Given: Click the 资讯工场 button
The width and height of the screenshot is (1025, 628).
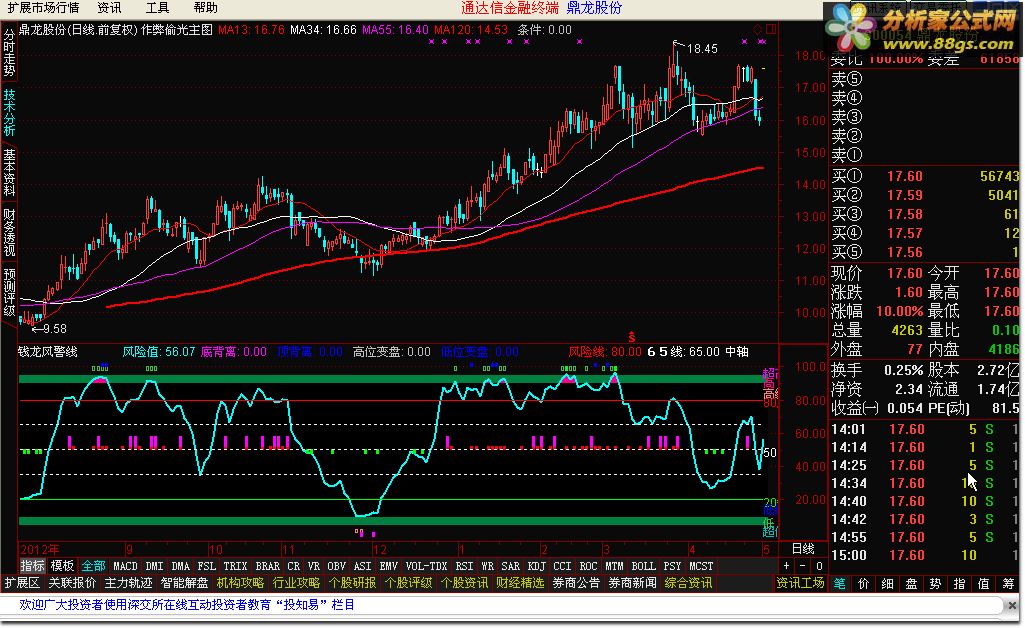Looking at the screenshot, I should click(x=801, y=583).
